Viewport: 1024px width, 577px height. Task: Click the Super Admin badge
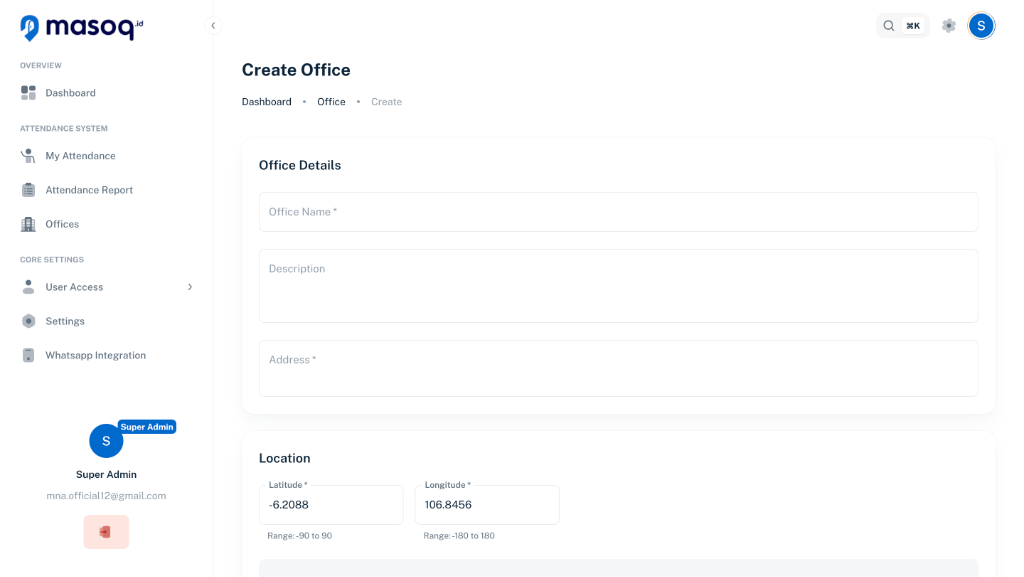point(147,426)
